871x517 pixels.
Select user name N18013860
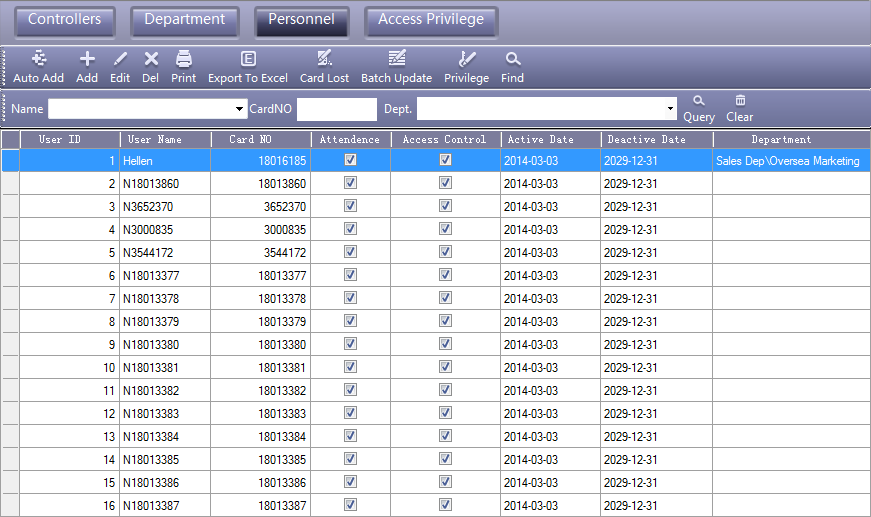tap(151, 184)
